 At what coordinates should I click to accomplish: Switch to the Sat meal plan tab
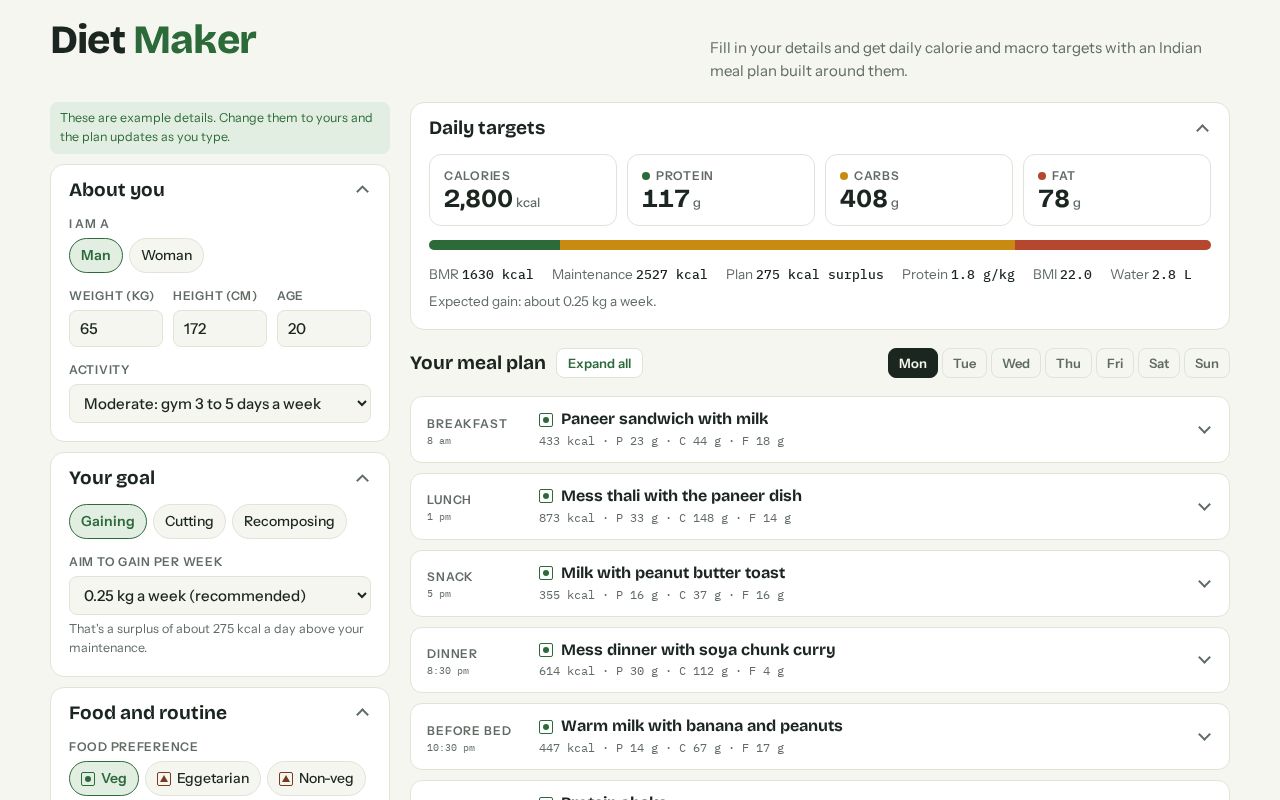(1159, 363)
